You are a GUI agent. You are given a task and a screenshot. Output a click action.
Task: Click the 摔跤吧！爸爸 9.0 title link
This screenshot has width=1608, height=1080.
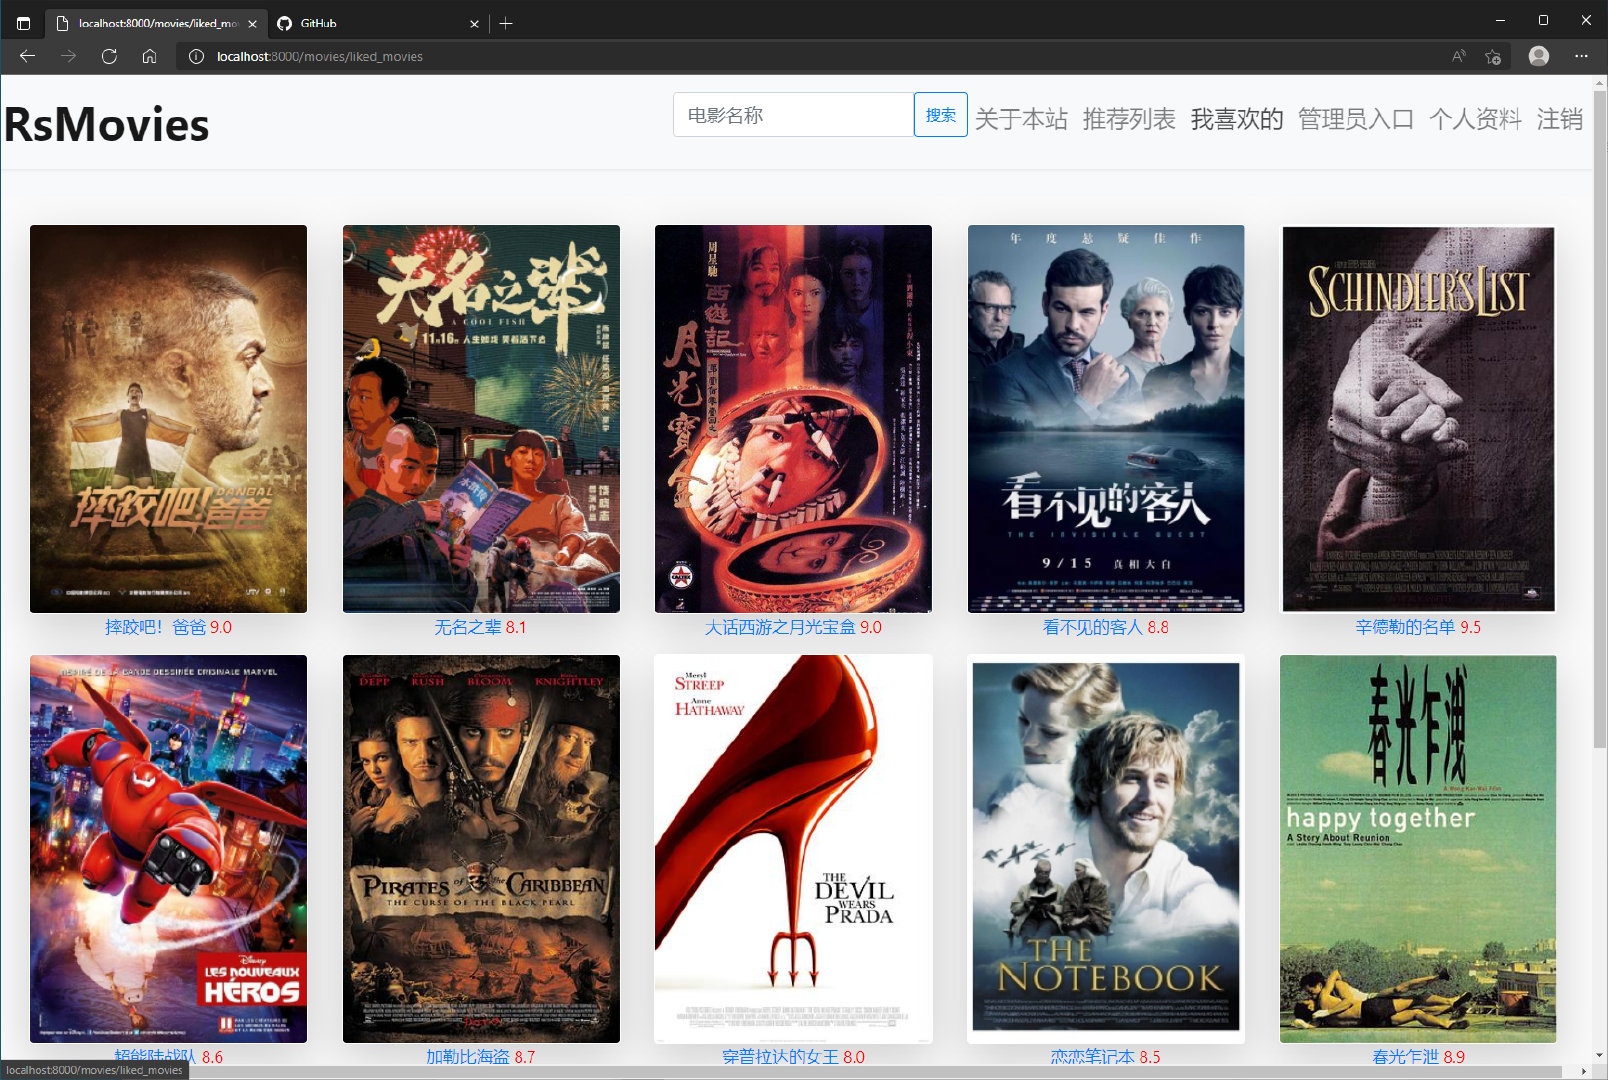168,627
